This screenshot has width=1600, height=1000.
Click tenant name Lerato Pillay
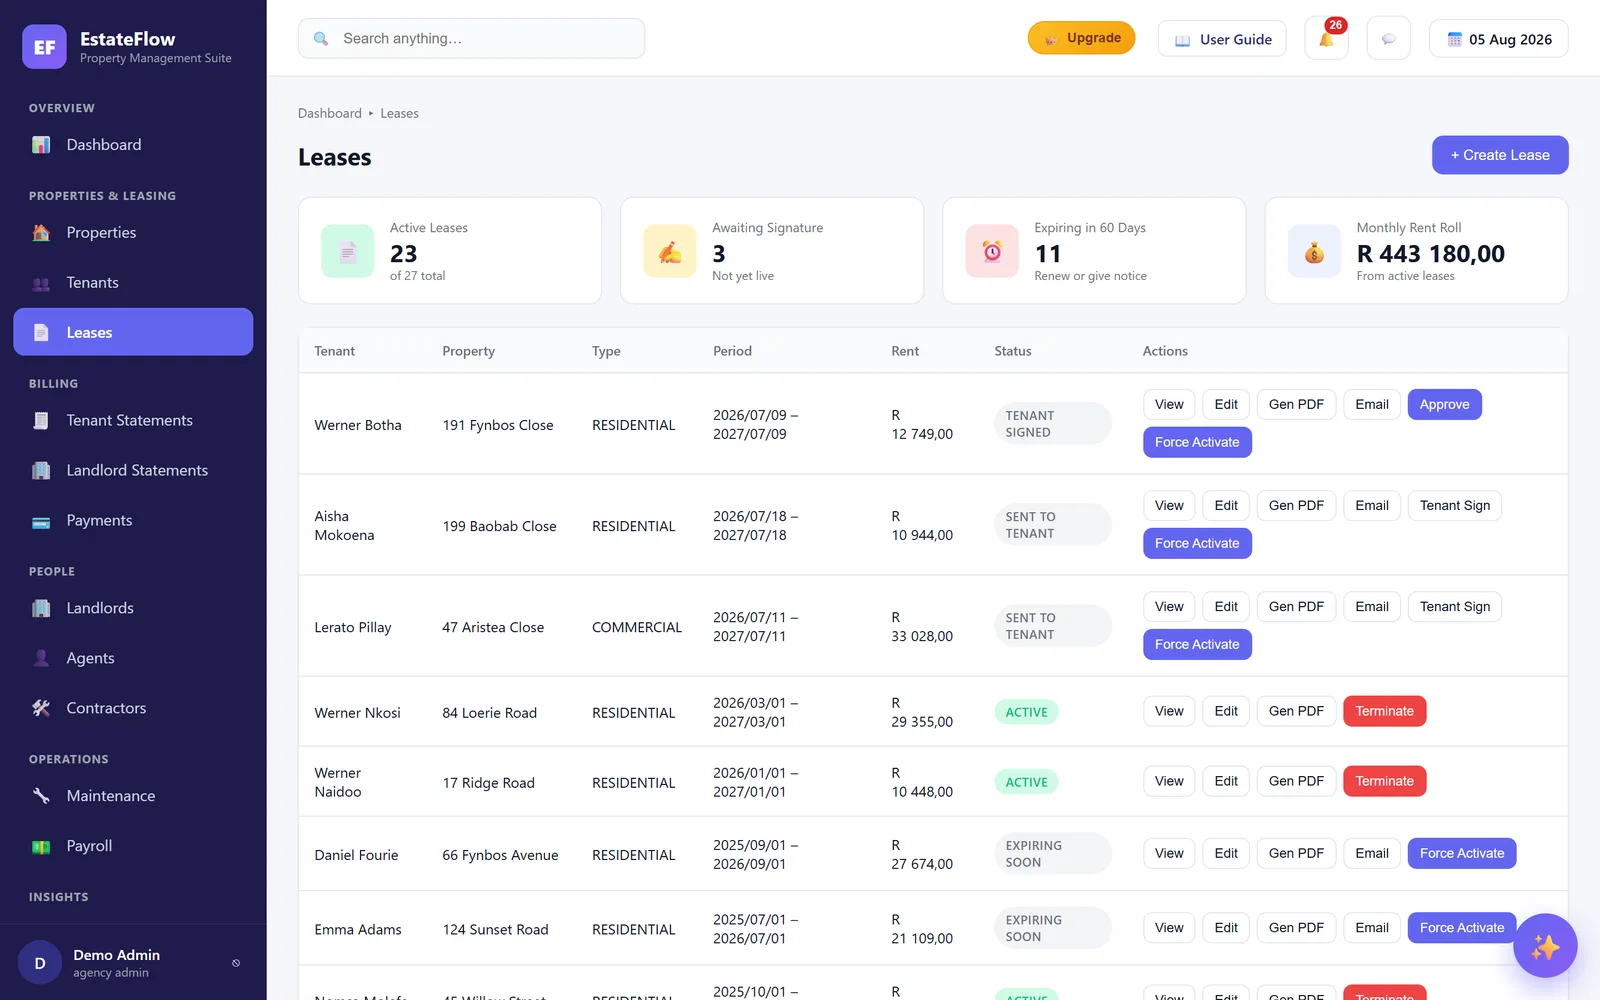pyautogui.click(x=353, y=628)
